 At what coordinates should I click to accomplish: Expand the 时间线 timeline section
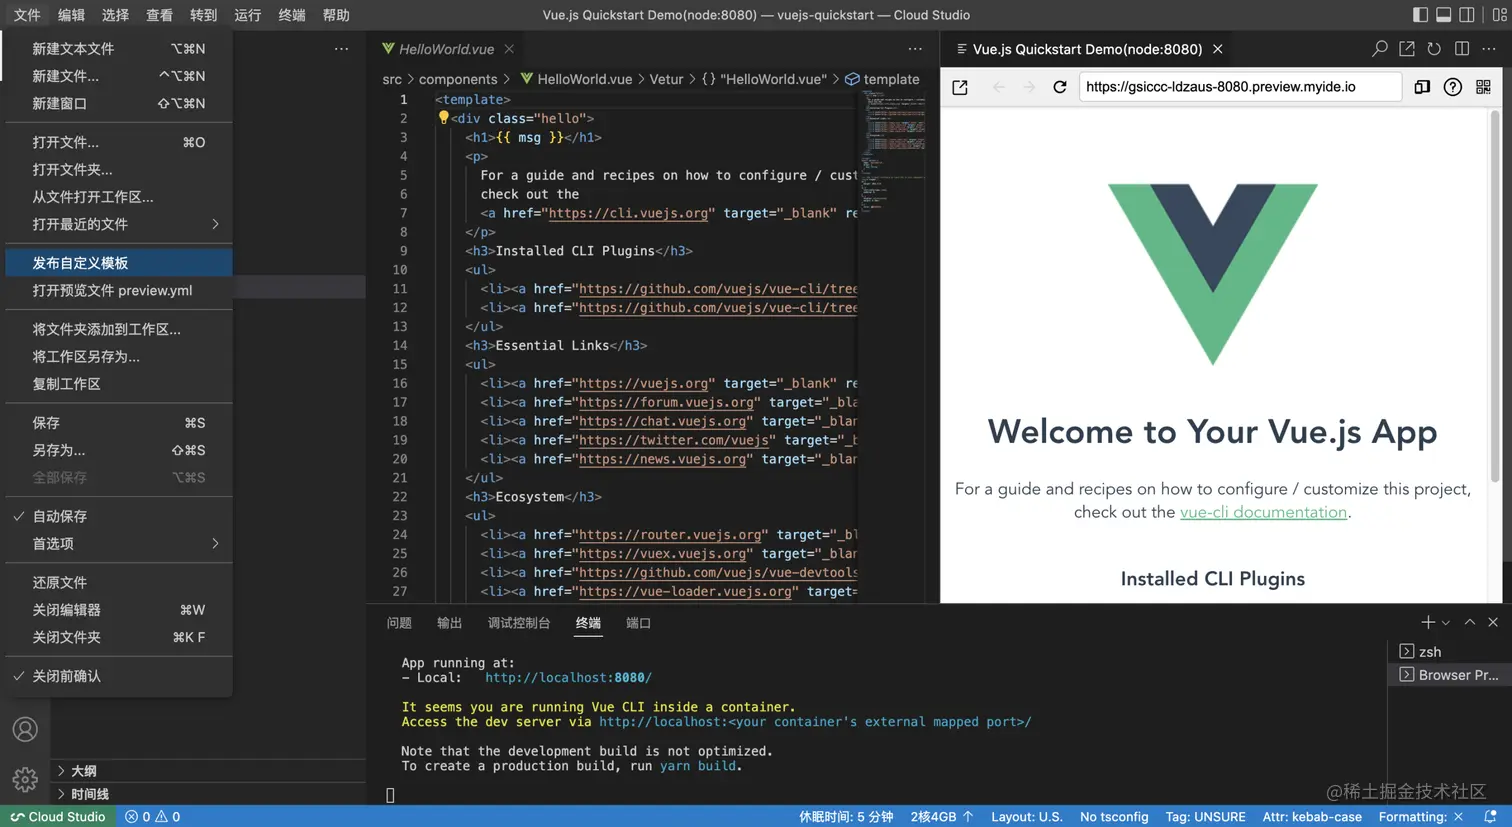(x=208, y=794)
